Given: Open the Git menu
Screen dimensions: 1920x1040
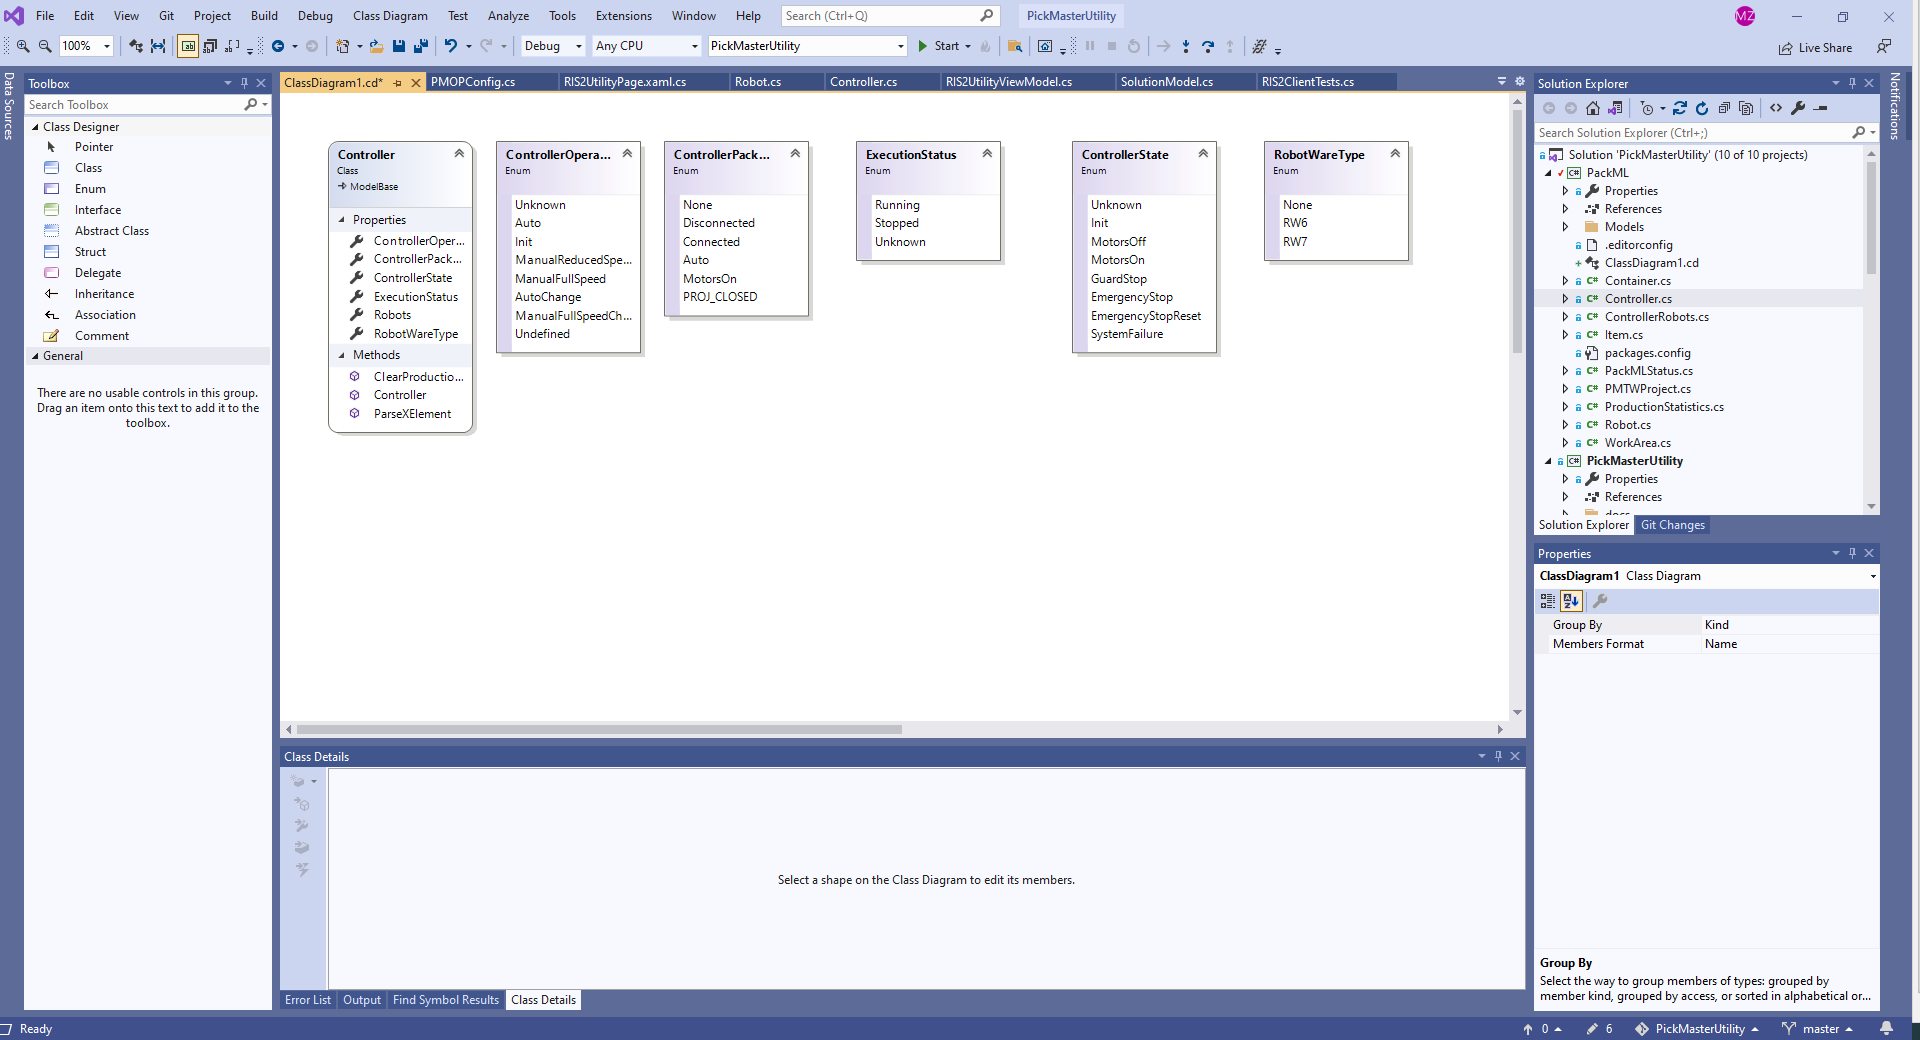Looking at the screenshot, I should click(166, 16).
